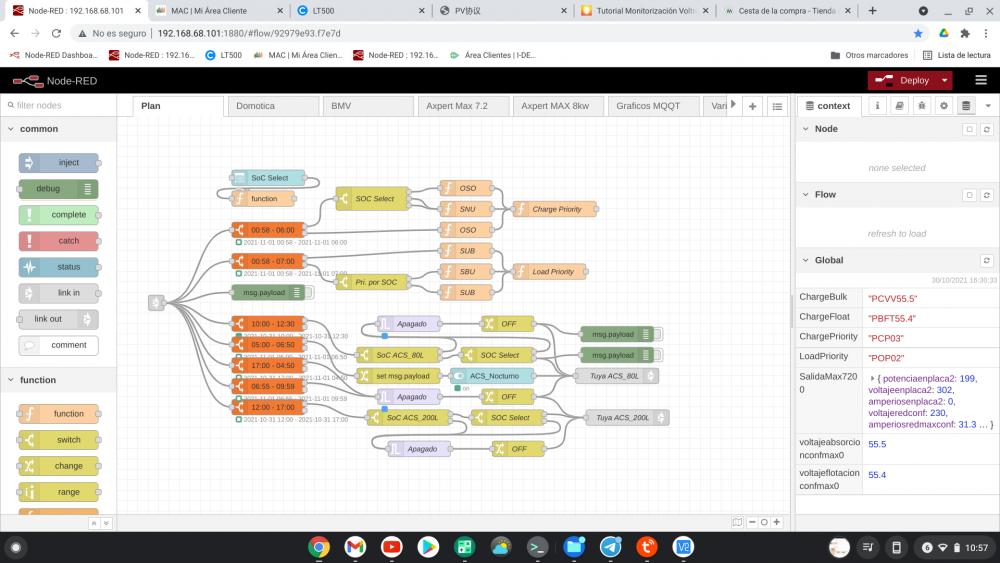This screenshot has height=563, width=1000.
Task: Select the change palette node
Action: (59, 466)
